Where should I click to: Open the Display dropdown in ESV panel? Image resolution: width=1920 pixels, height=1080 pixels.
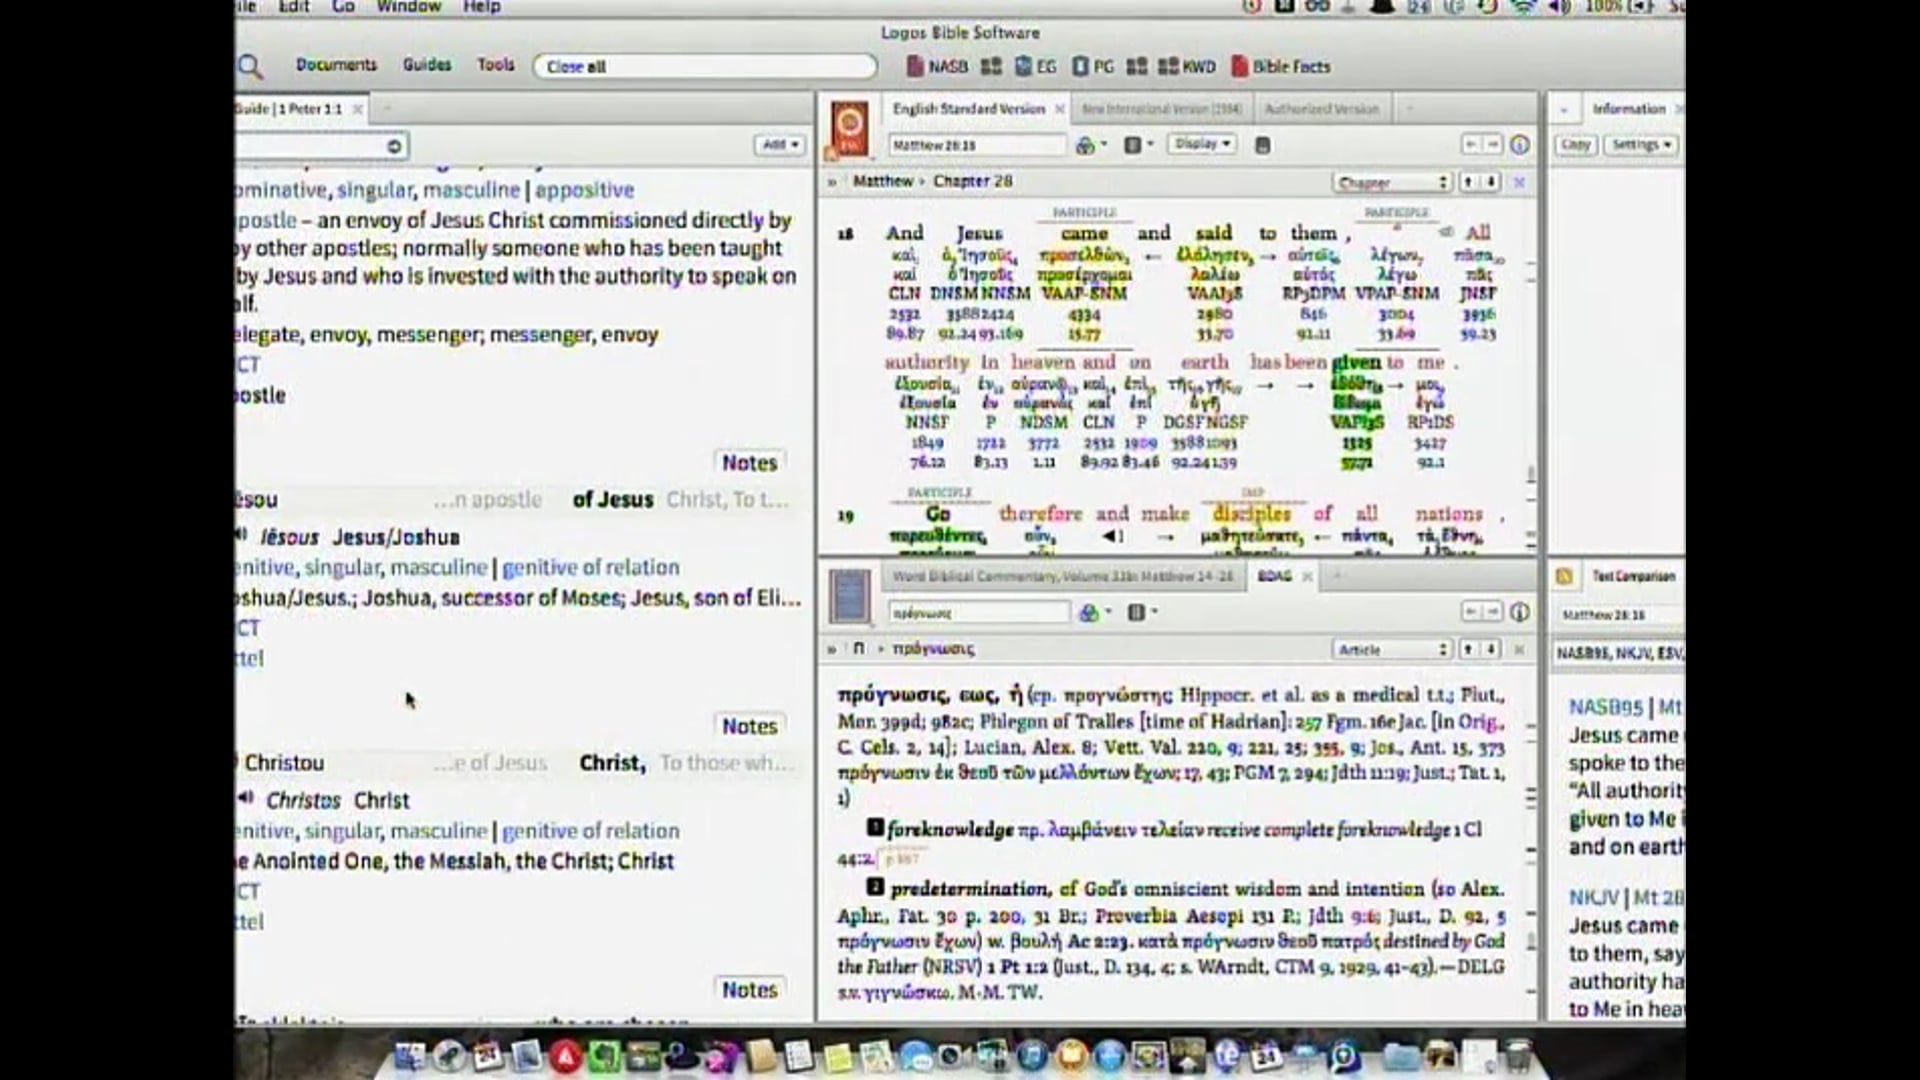[1201, 144]
